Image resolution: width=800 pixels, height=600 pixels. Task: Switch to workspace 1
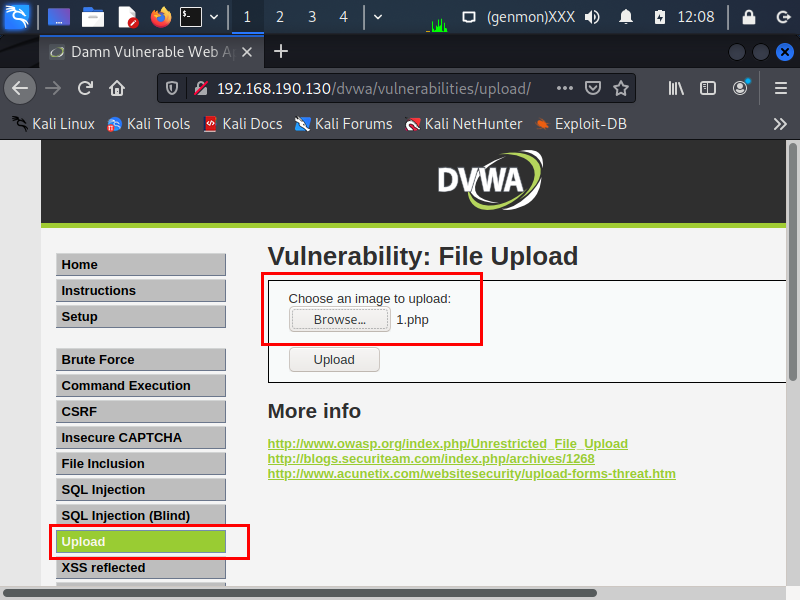[247, 17]
